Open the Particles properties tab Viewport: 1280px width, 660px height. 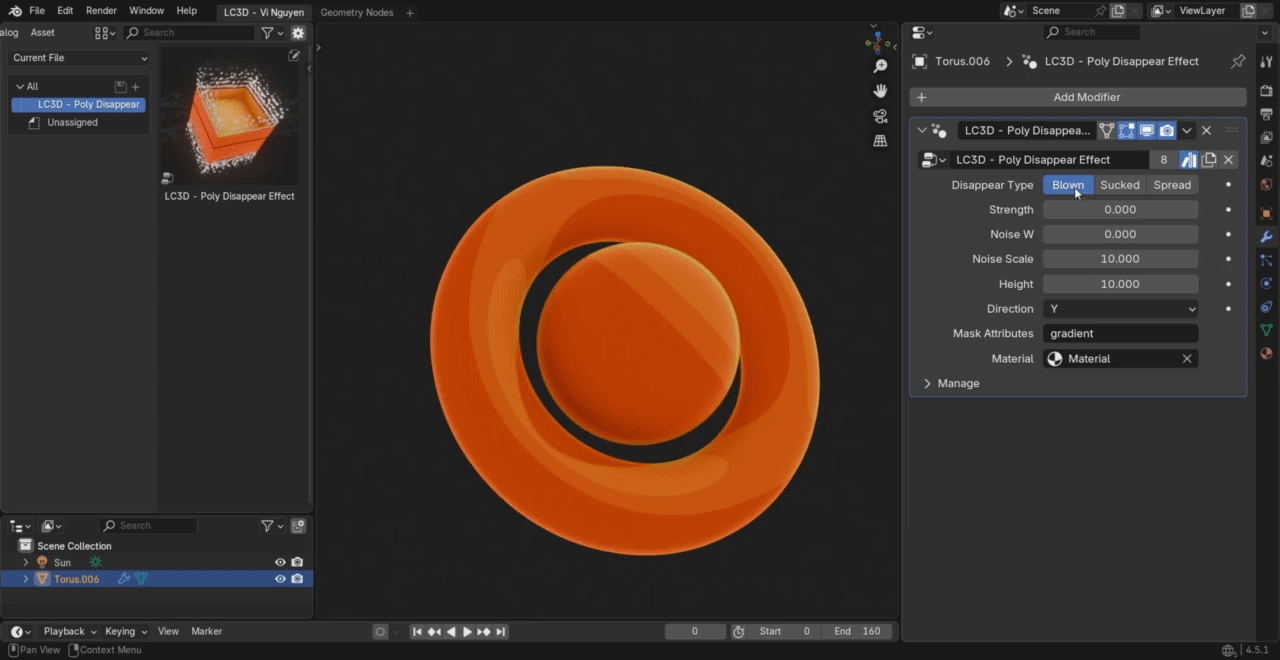point(1266,260)
